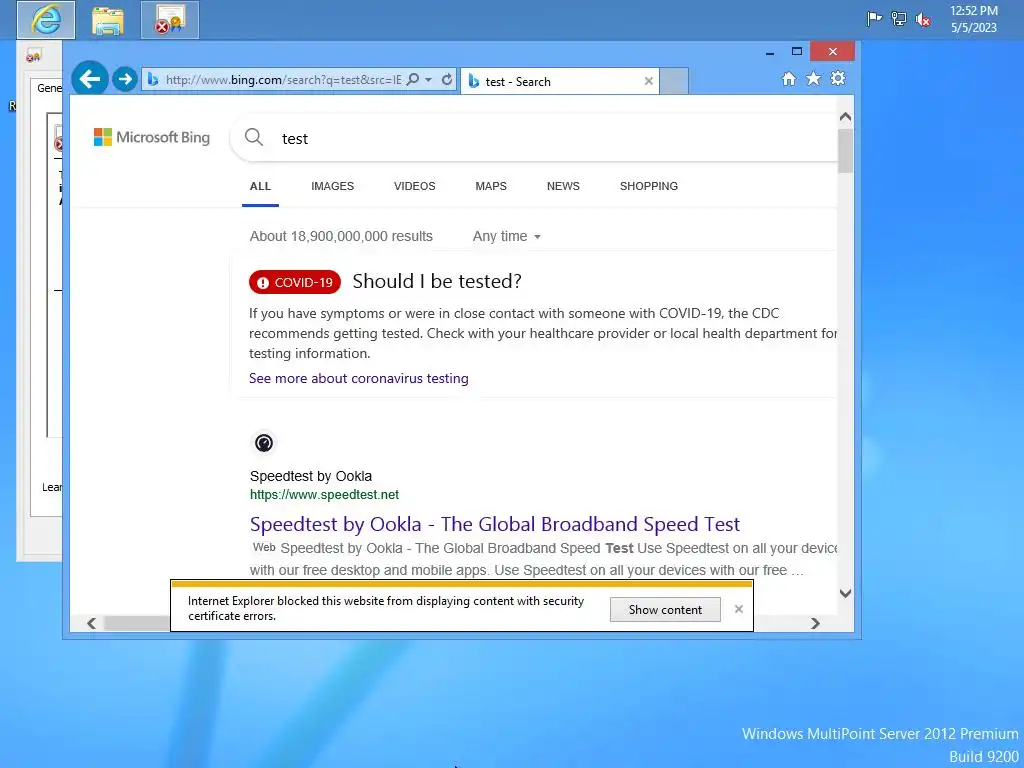Click the vertical scrollbar thumb
The image size is (1024, 768).
[845, 151]
